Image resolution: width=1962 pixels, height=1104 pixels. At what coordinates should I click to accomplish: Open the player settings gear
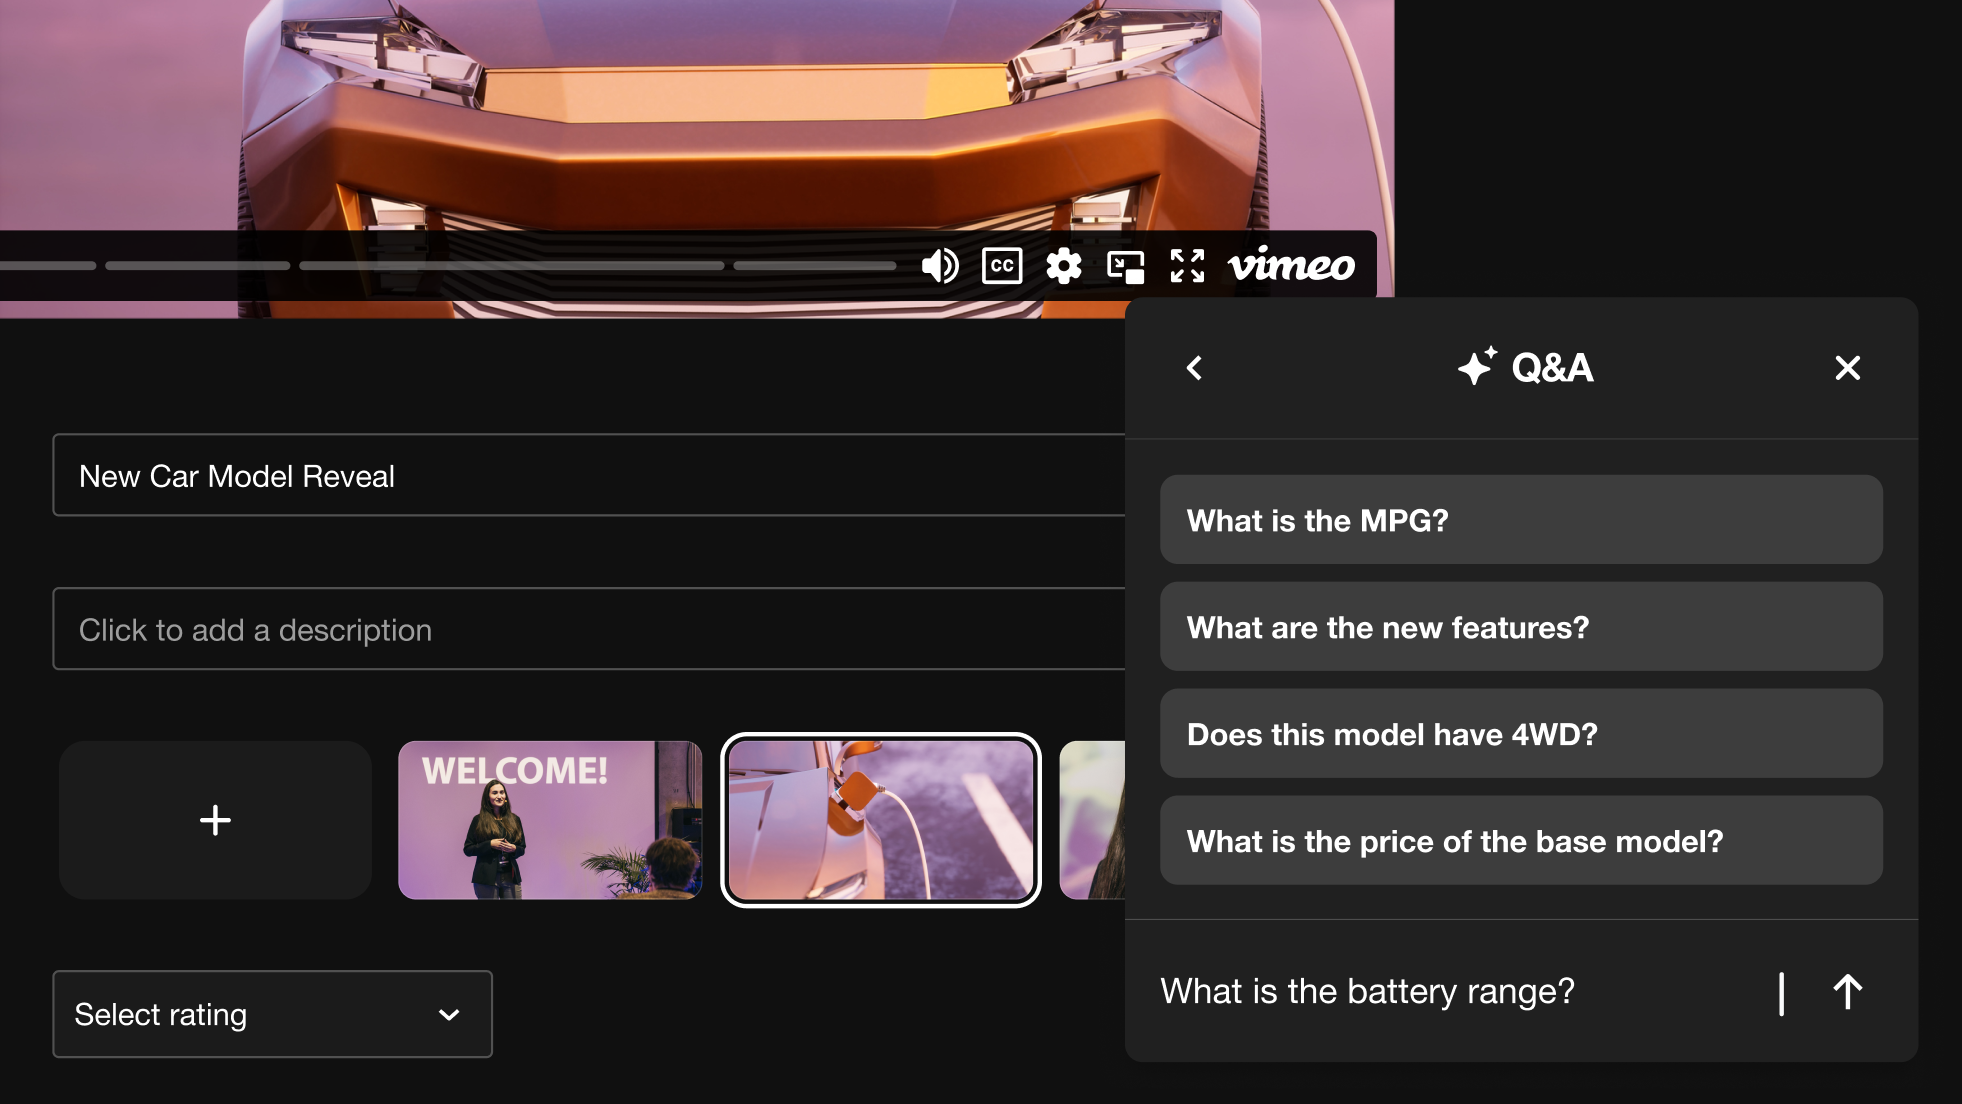1063,266
